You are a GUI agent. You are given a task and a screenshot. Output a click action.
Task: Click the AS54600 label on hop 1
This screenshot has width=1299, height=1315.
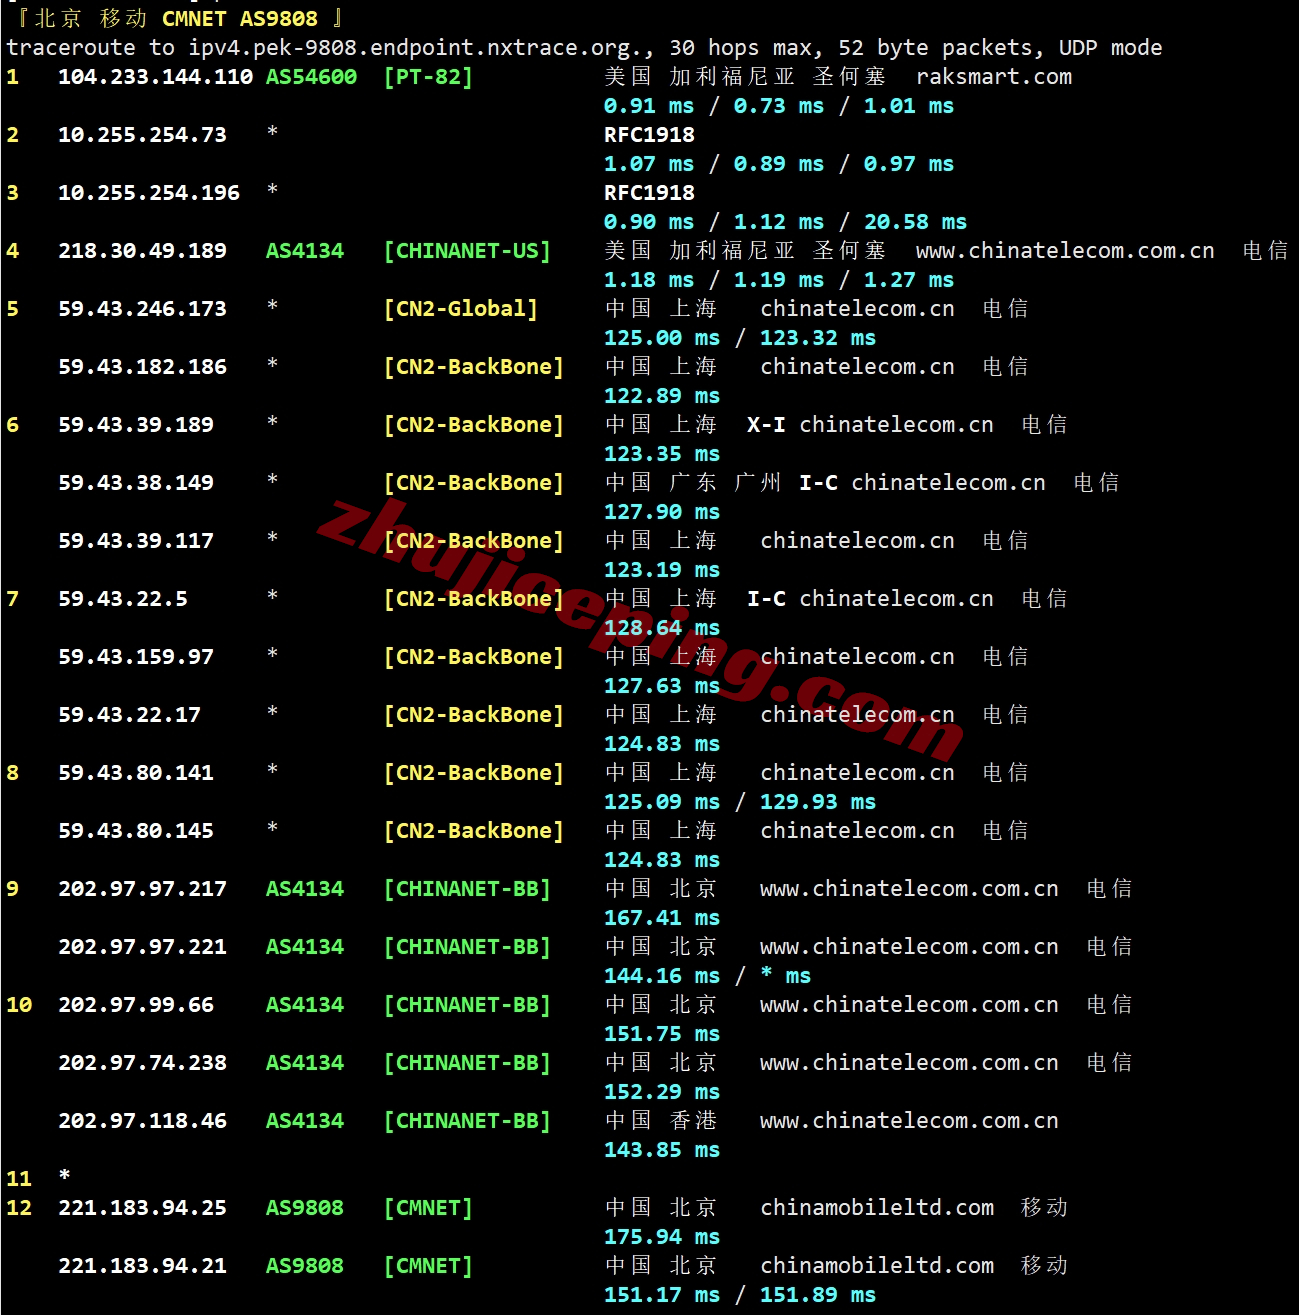coord(311,77)
